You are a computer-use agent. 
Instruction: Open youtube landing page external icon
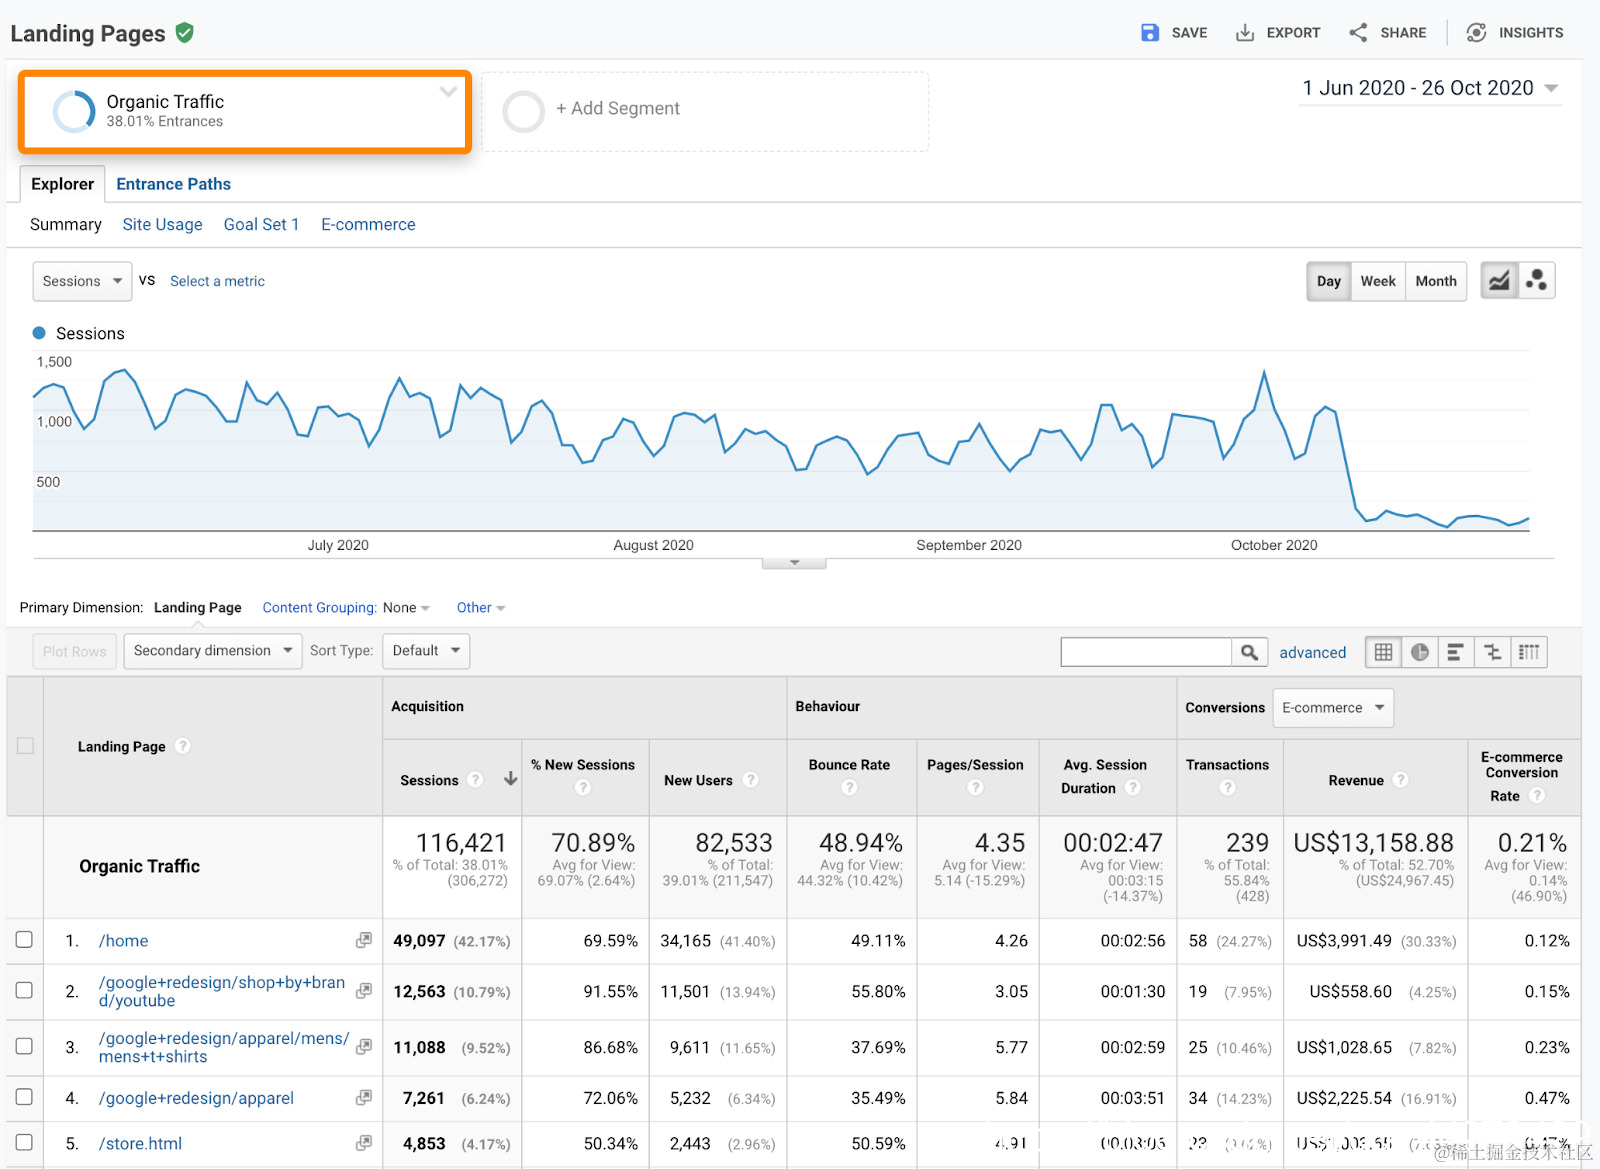(x=364, y=990)
